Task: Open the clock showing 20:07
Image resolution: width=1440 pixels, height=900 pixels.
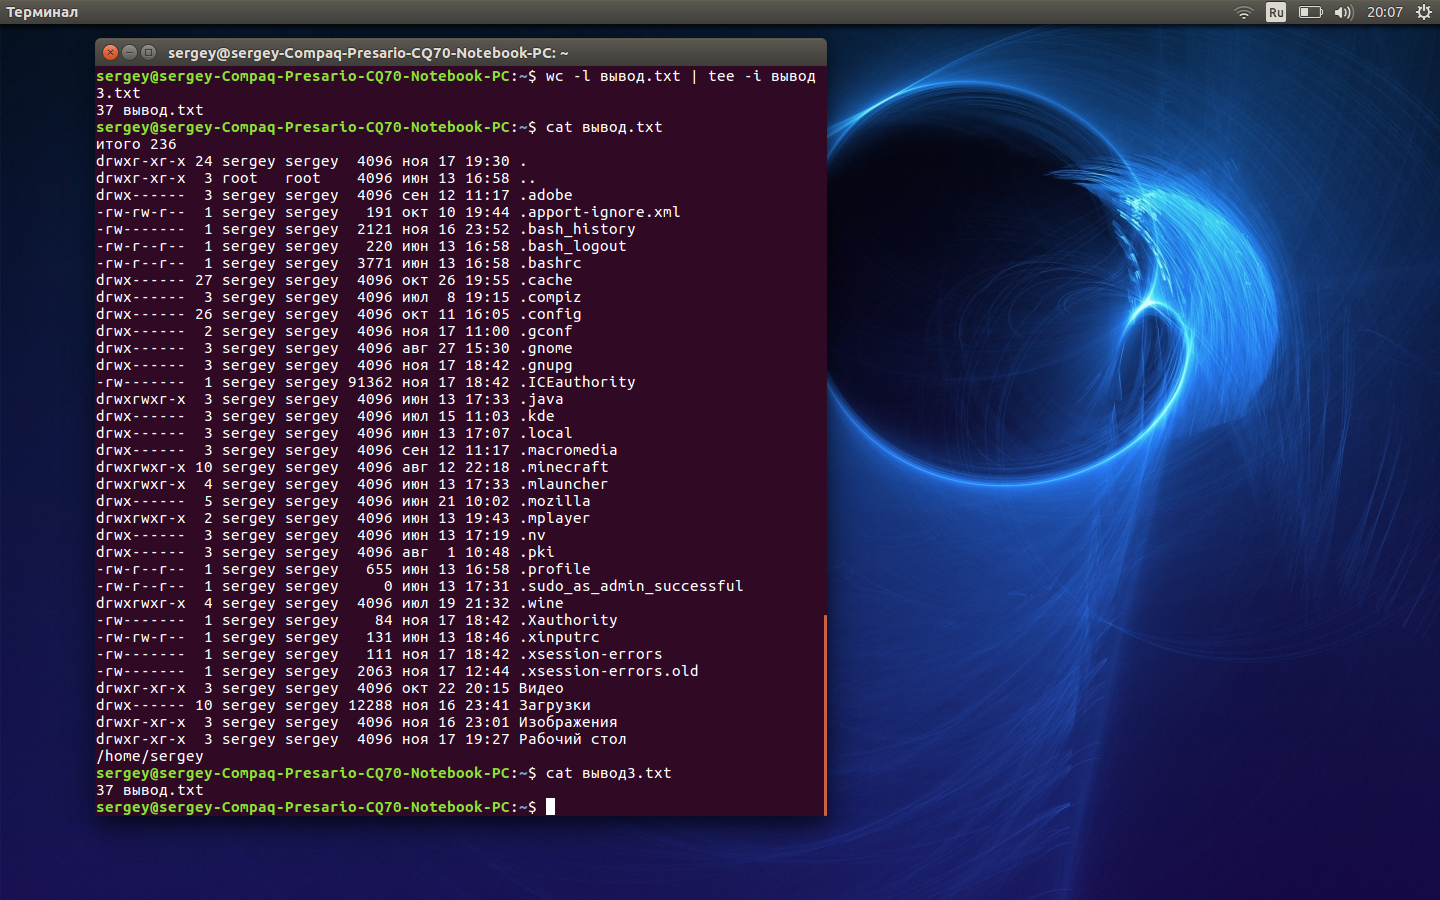Action: (x=1387, y=12)
